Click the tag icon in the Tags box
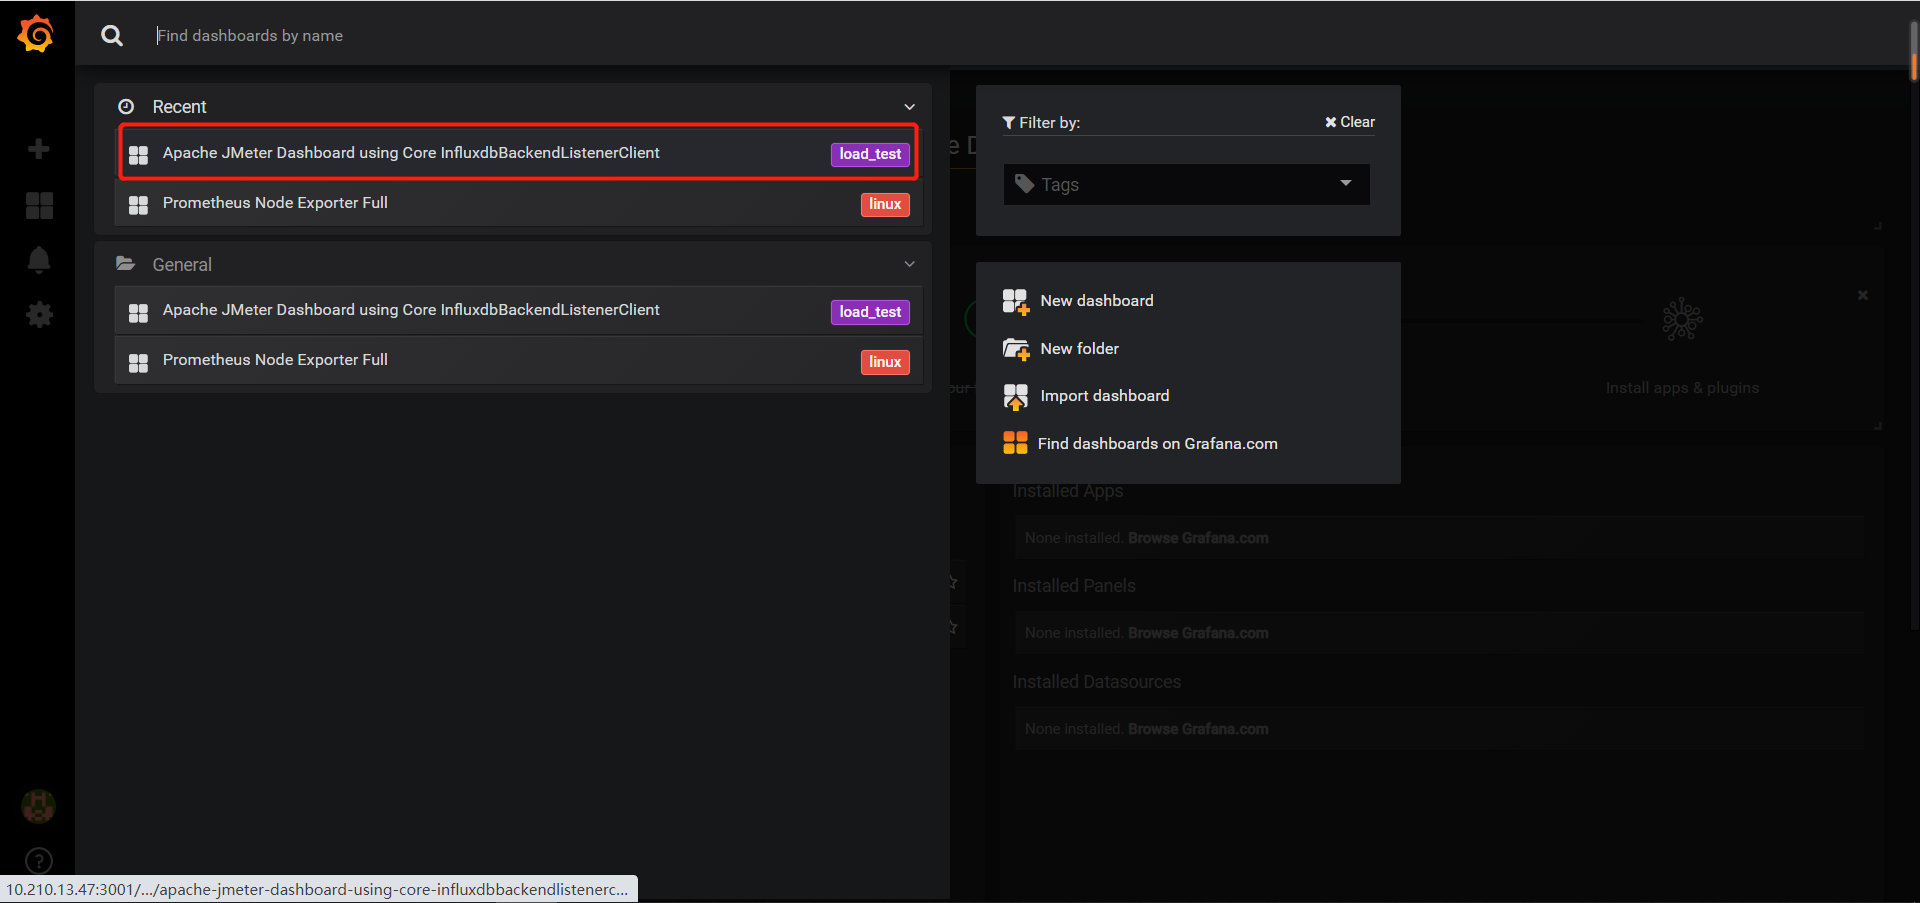 pyautogui.click(x=1024, y=184)
